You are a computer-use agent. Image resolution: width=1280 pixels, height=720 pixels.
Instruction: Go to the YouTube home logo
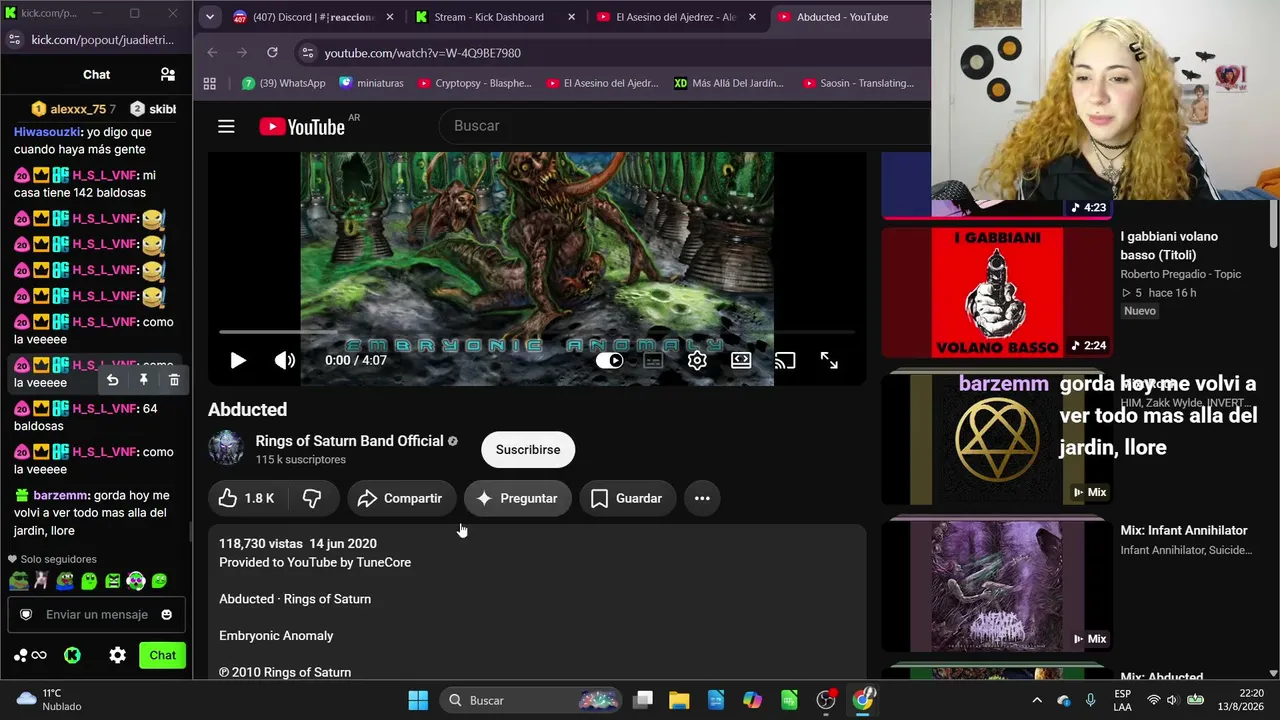(302, 126)
